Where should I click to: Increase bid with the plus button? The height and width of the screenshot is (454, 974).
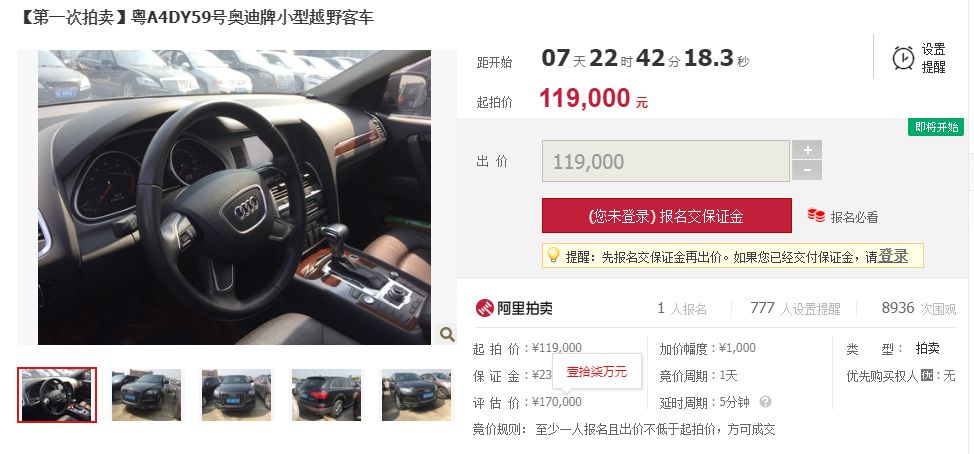point(807,150)
